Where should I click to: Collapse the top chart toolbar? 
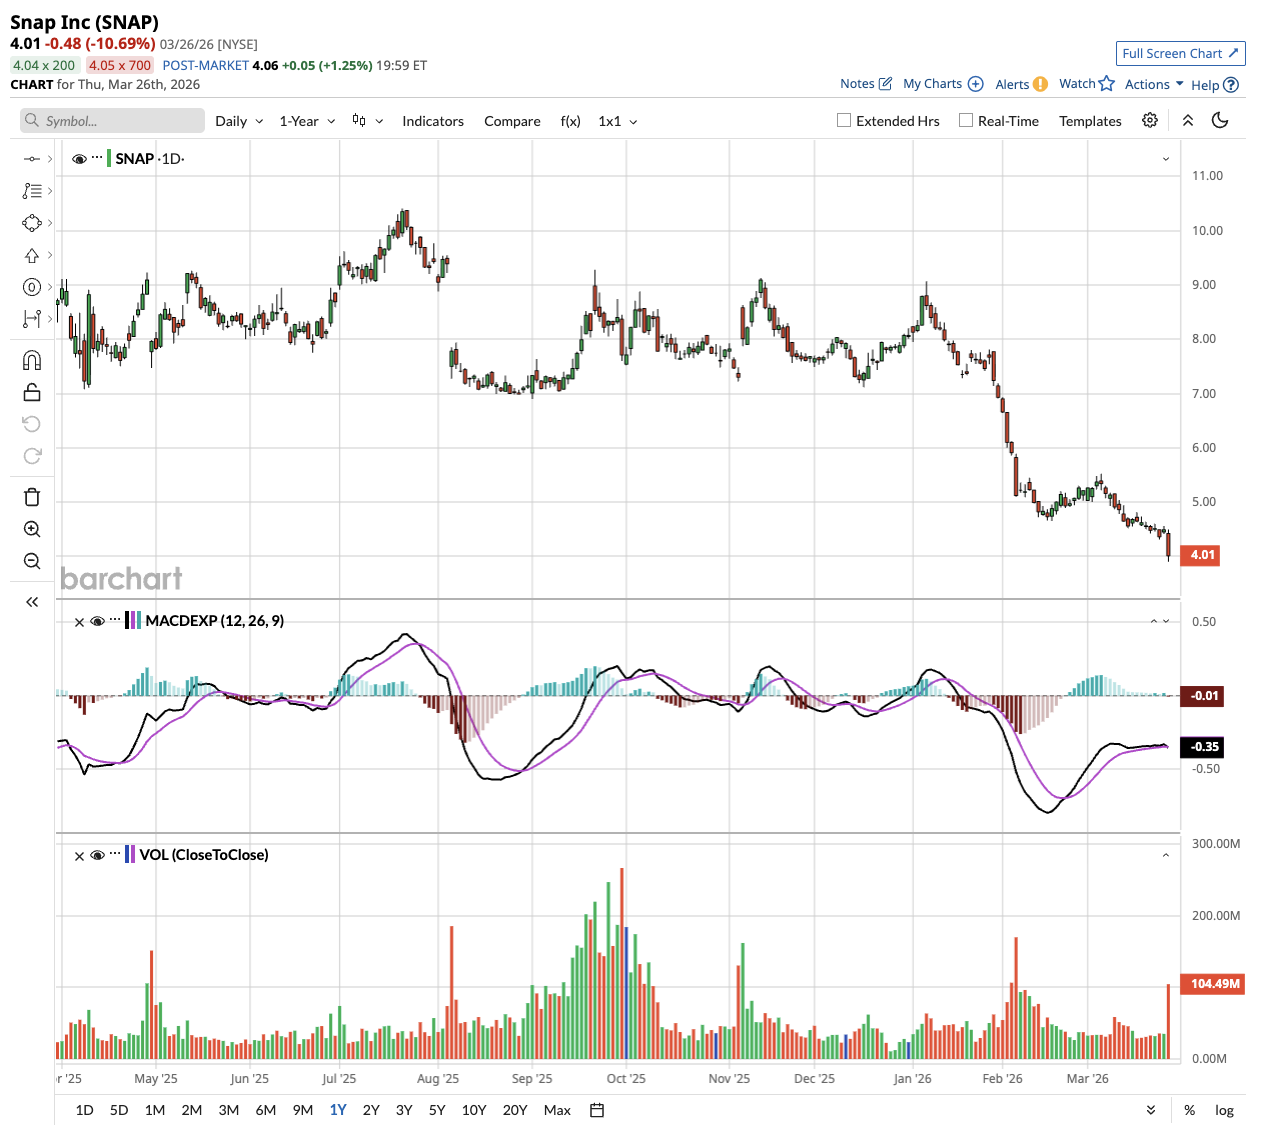tap(1188, 120)
